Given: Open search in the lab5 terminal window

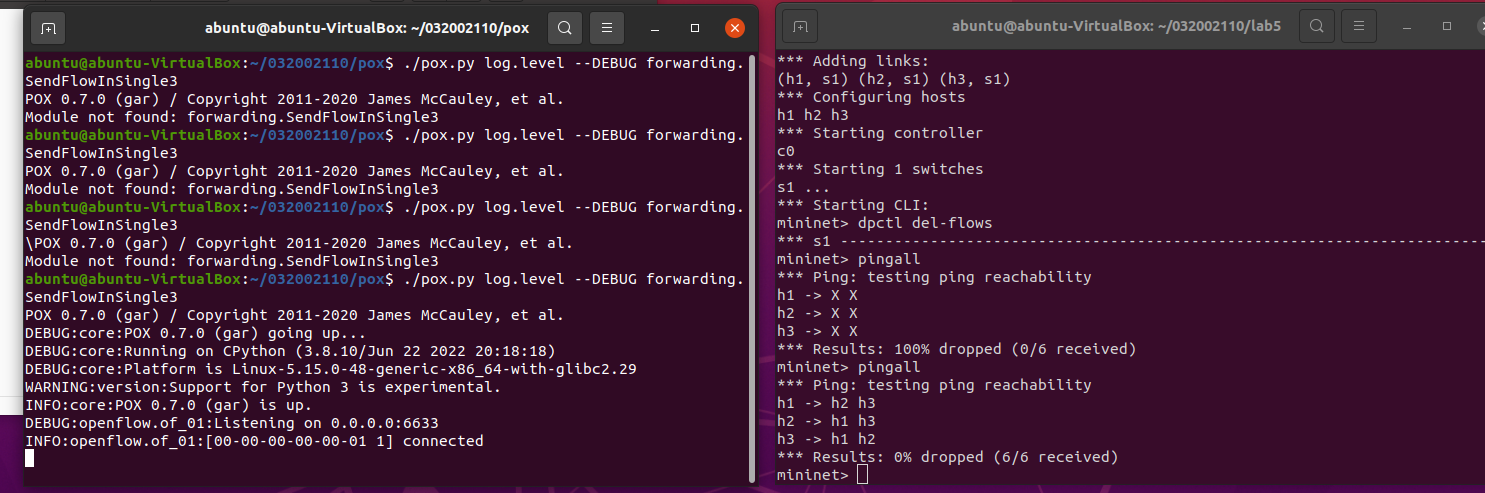Looking at the screenshot, I should coord(1316,27).
